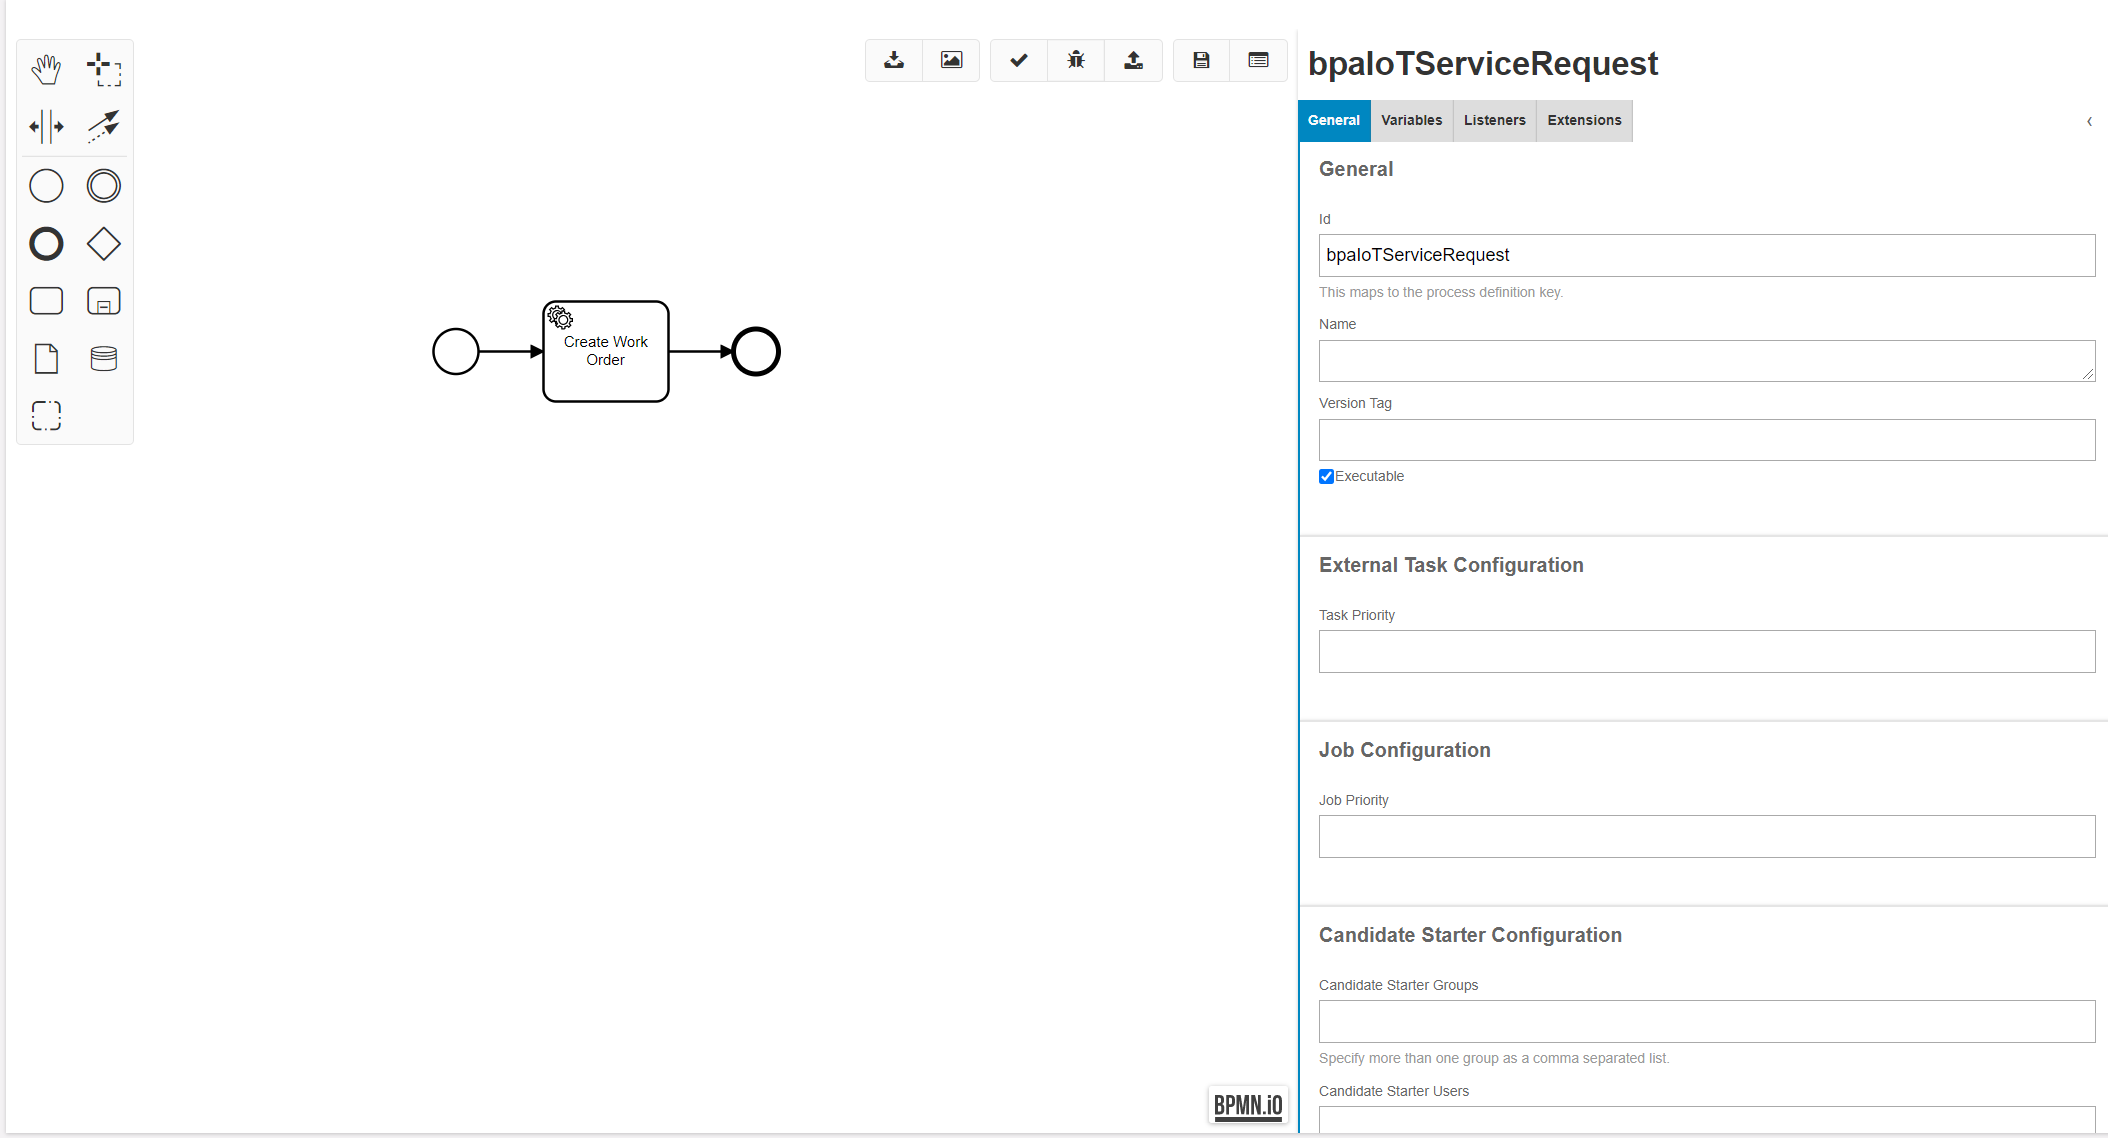Screen dimensions: 2108x1138
Task: Pick the create gateway diamond
Action: pyautogui.click(x=103, y=244)
